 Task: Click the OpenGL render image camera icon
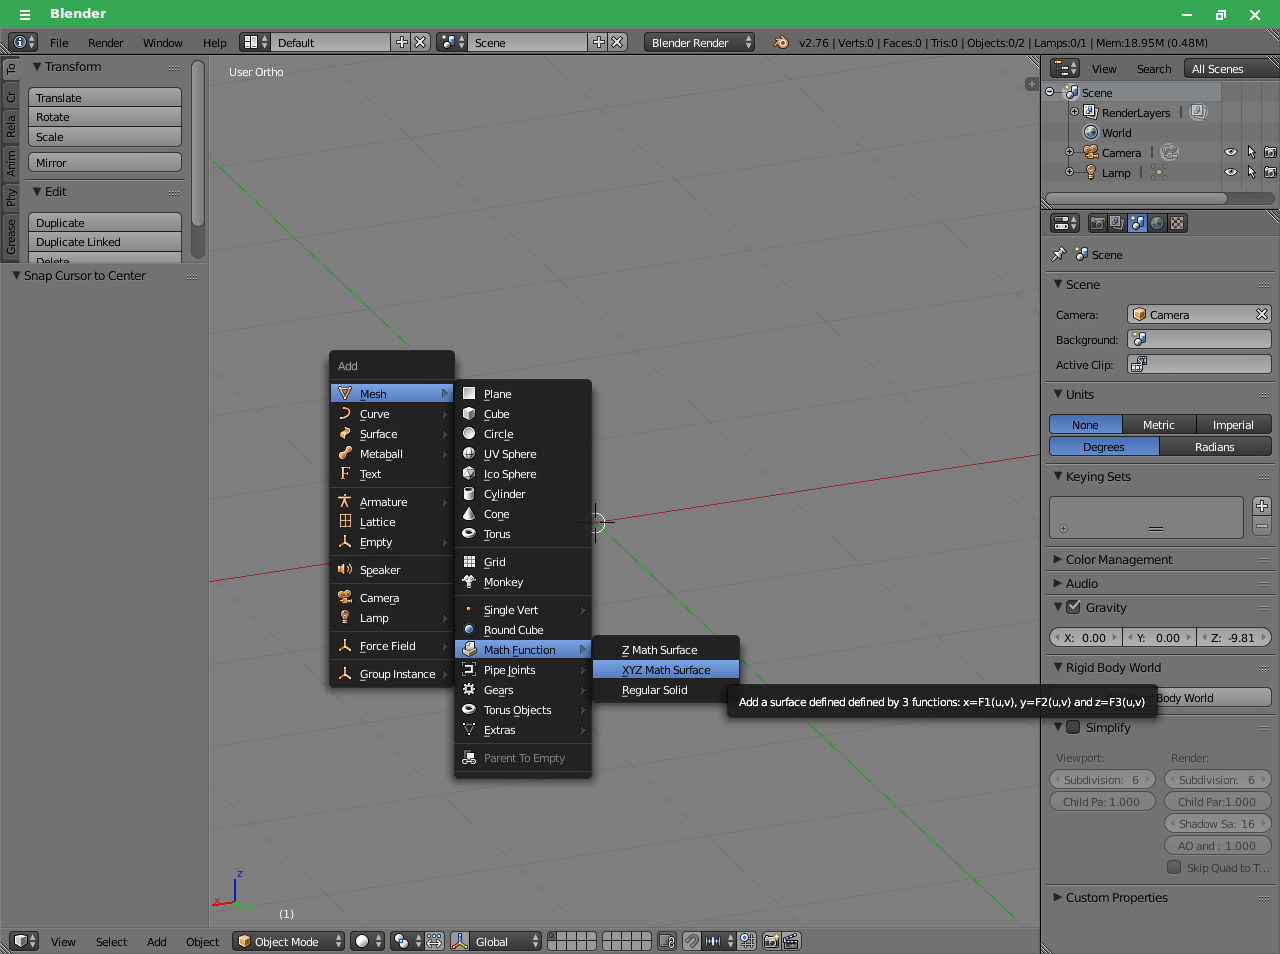tap(771, 941)
